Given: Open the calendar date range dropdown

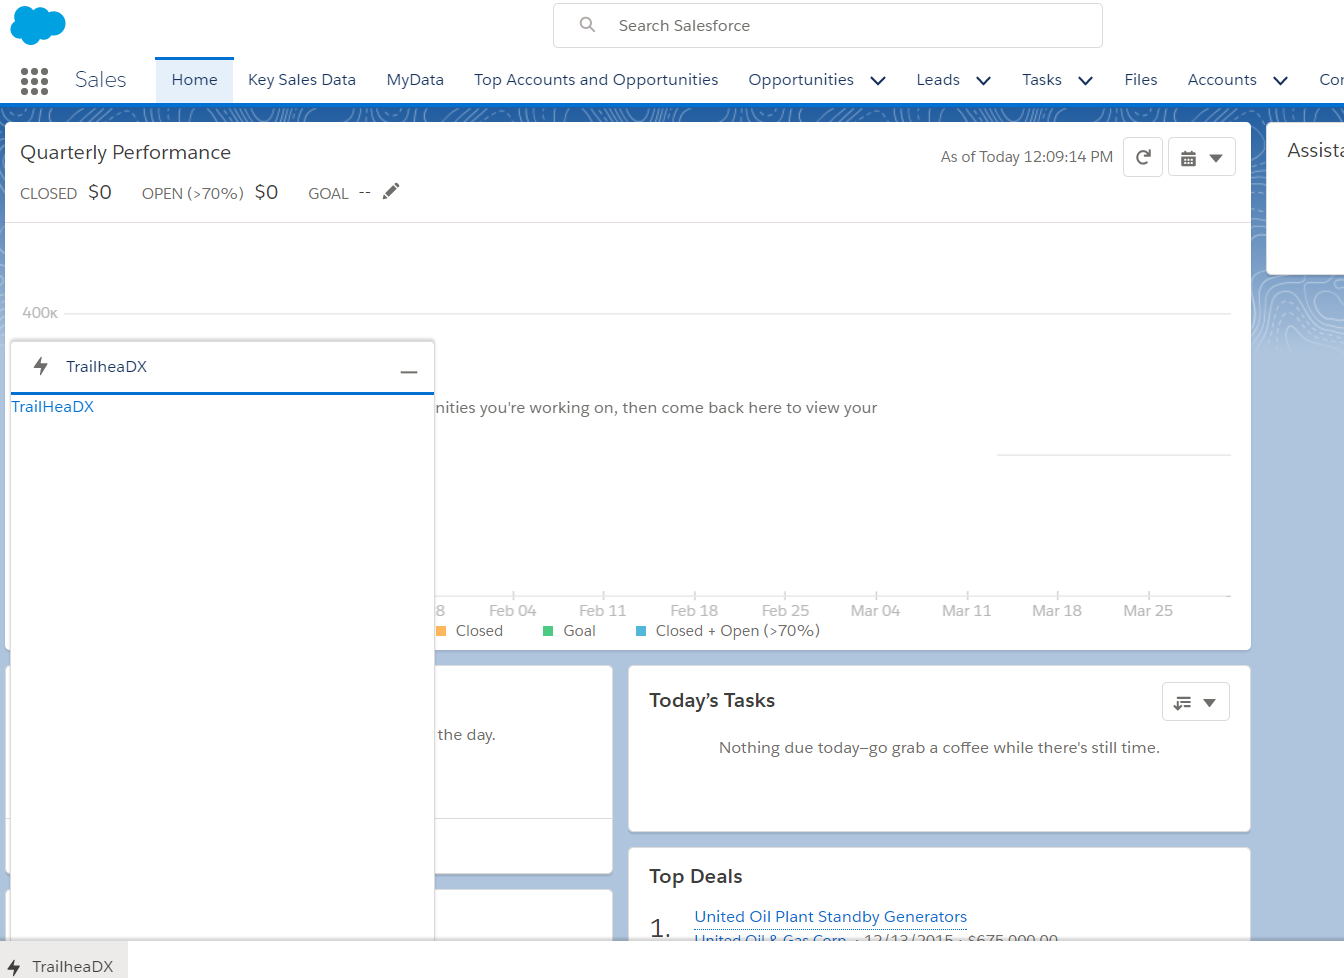Looking at the screenshot, I should pos(1201,157).
